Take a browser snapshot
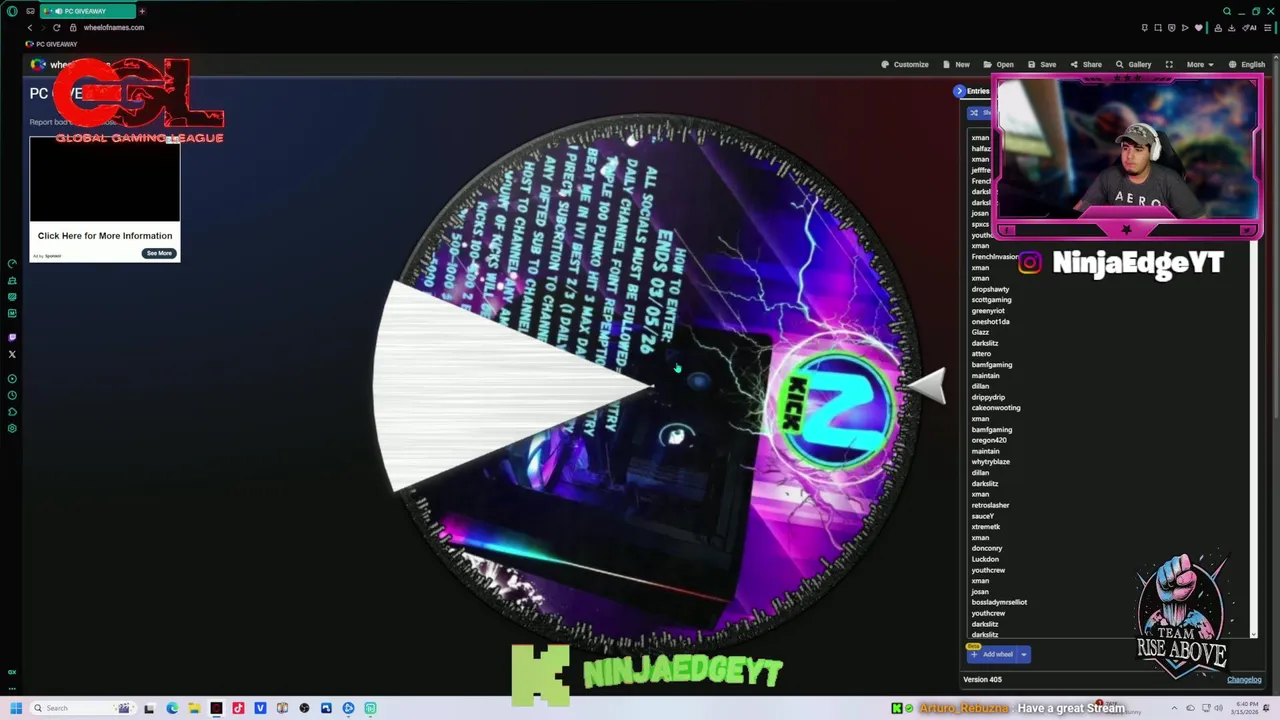 [1158, 27]
